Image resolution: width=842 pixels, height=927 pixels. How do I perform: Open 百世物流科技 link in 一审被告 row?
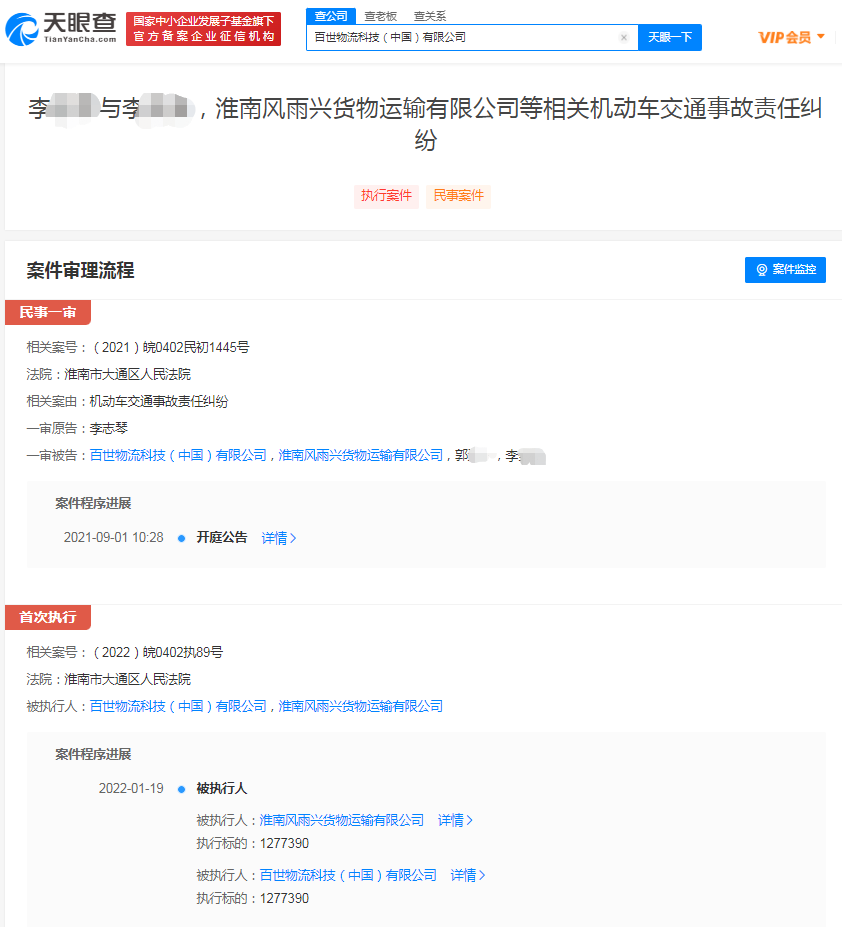click(x=178, y=455)
